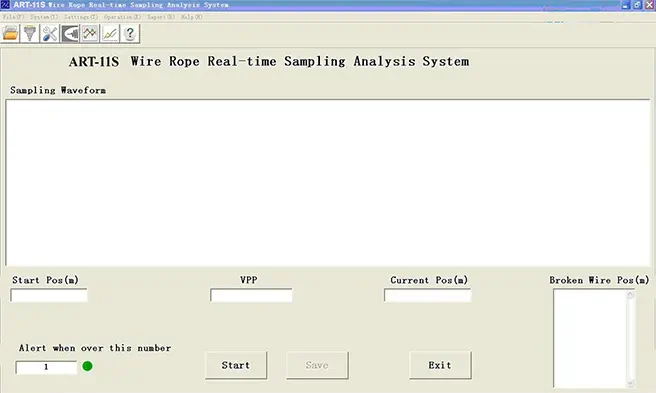Open the File menu
Viewport: 656px width, 393px height.
click(13, 17)
